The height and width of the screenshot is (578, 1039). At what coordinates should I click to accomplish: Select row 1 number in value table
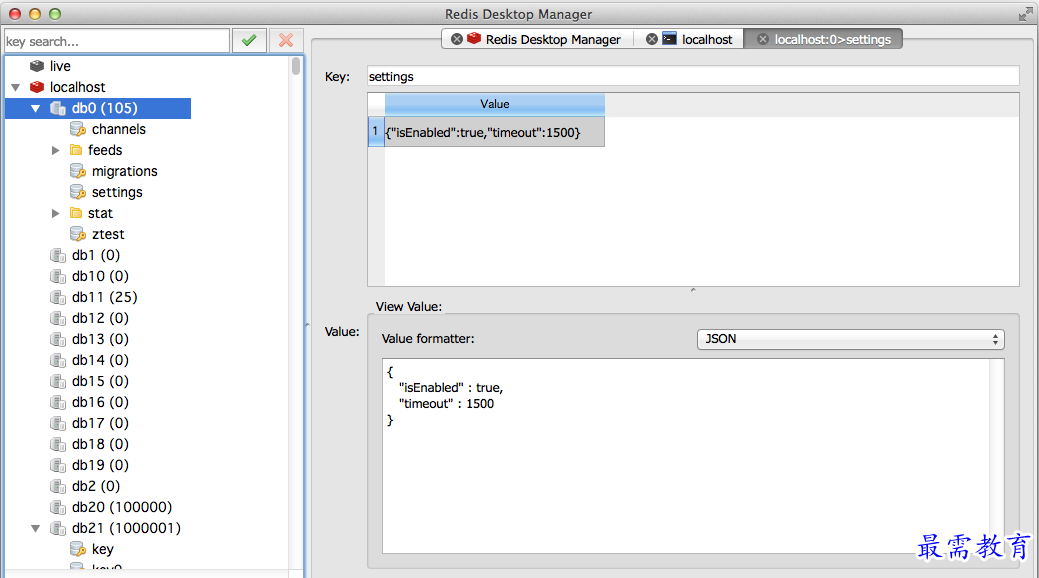[376, 131]
